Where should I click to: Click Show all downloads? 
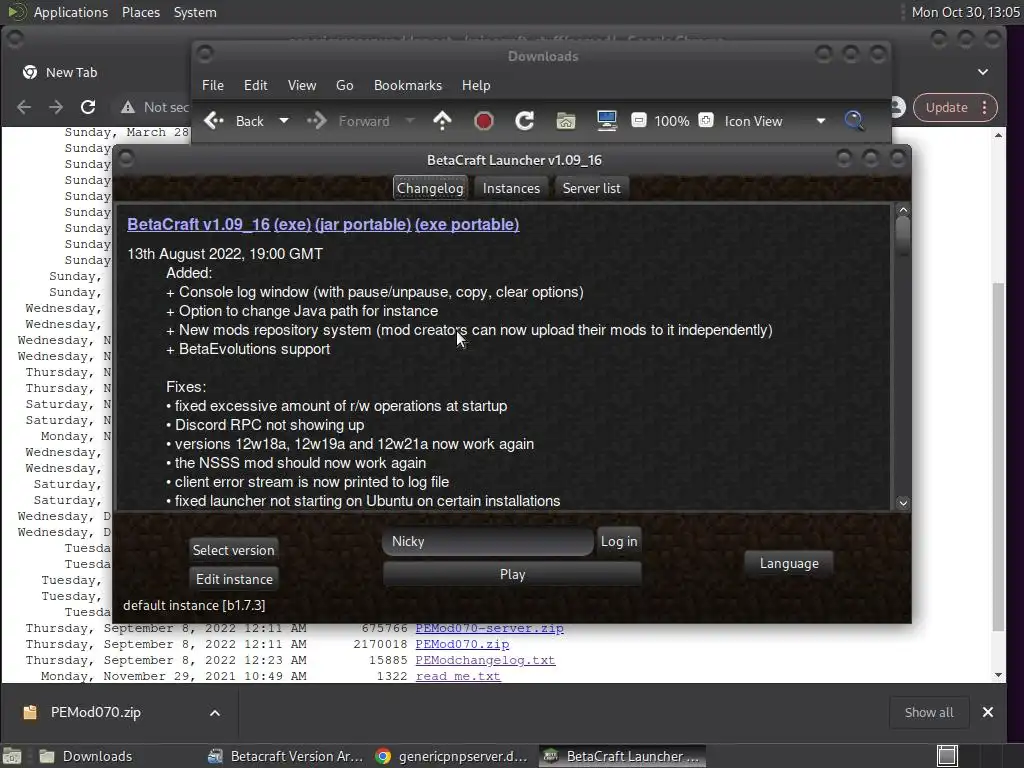[x=928, y=712]
